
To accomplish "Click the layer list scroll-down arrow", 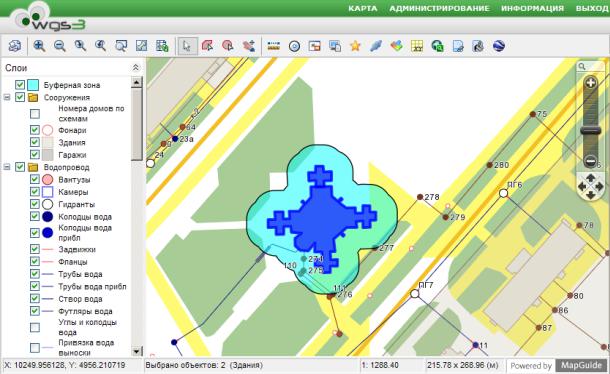I will 137,351.
